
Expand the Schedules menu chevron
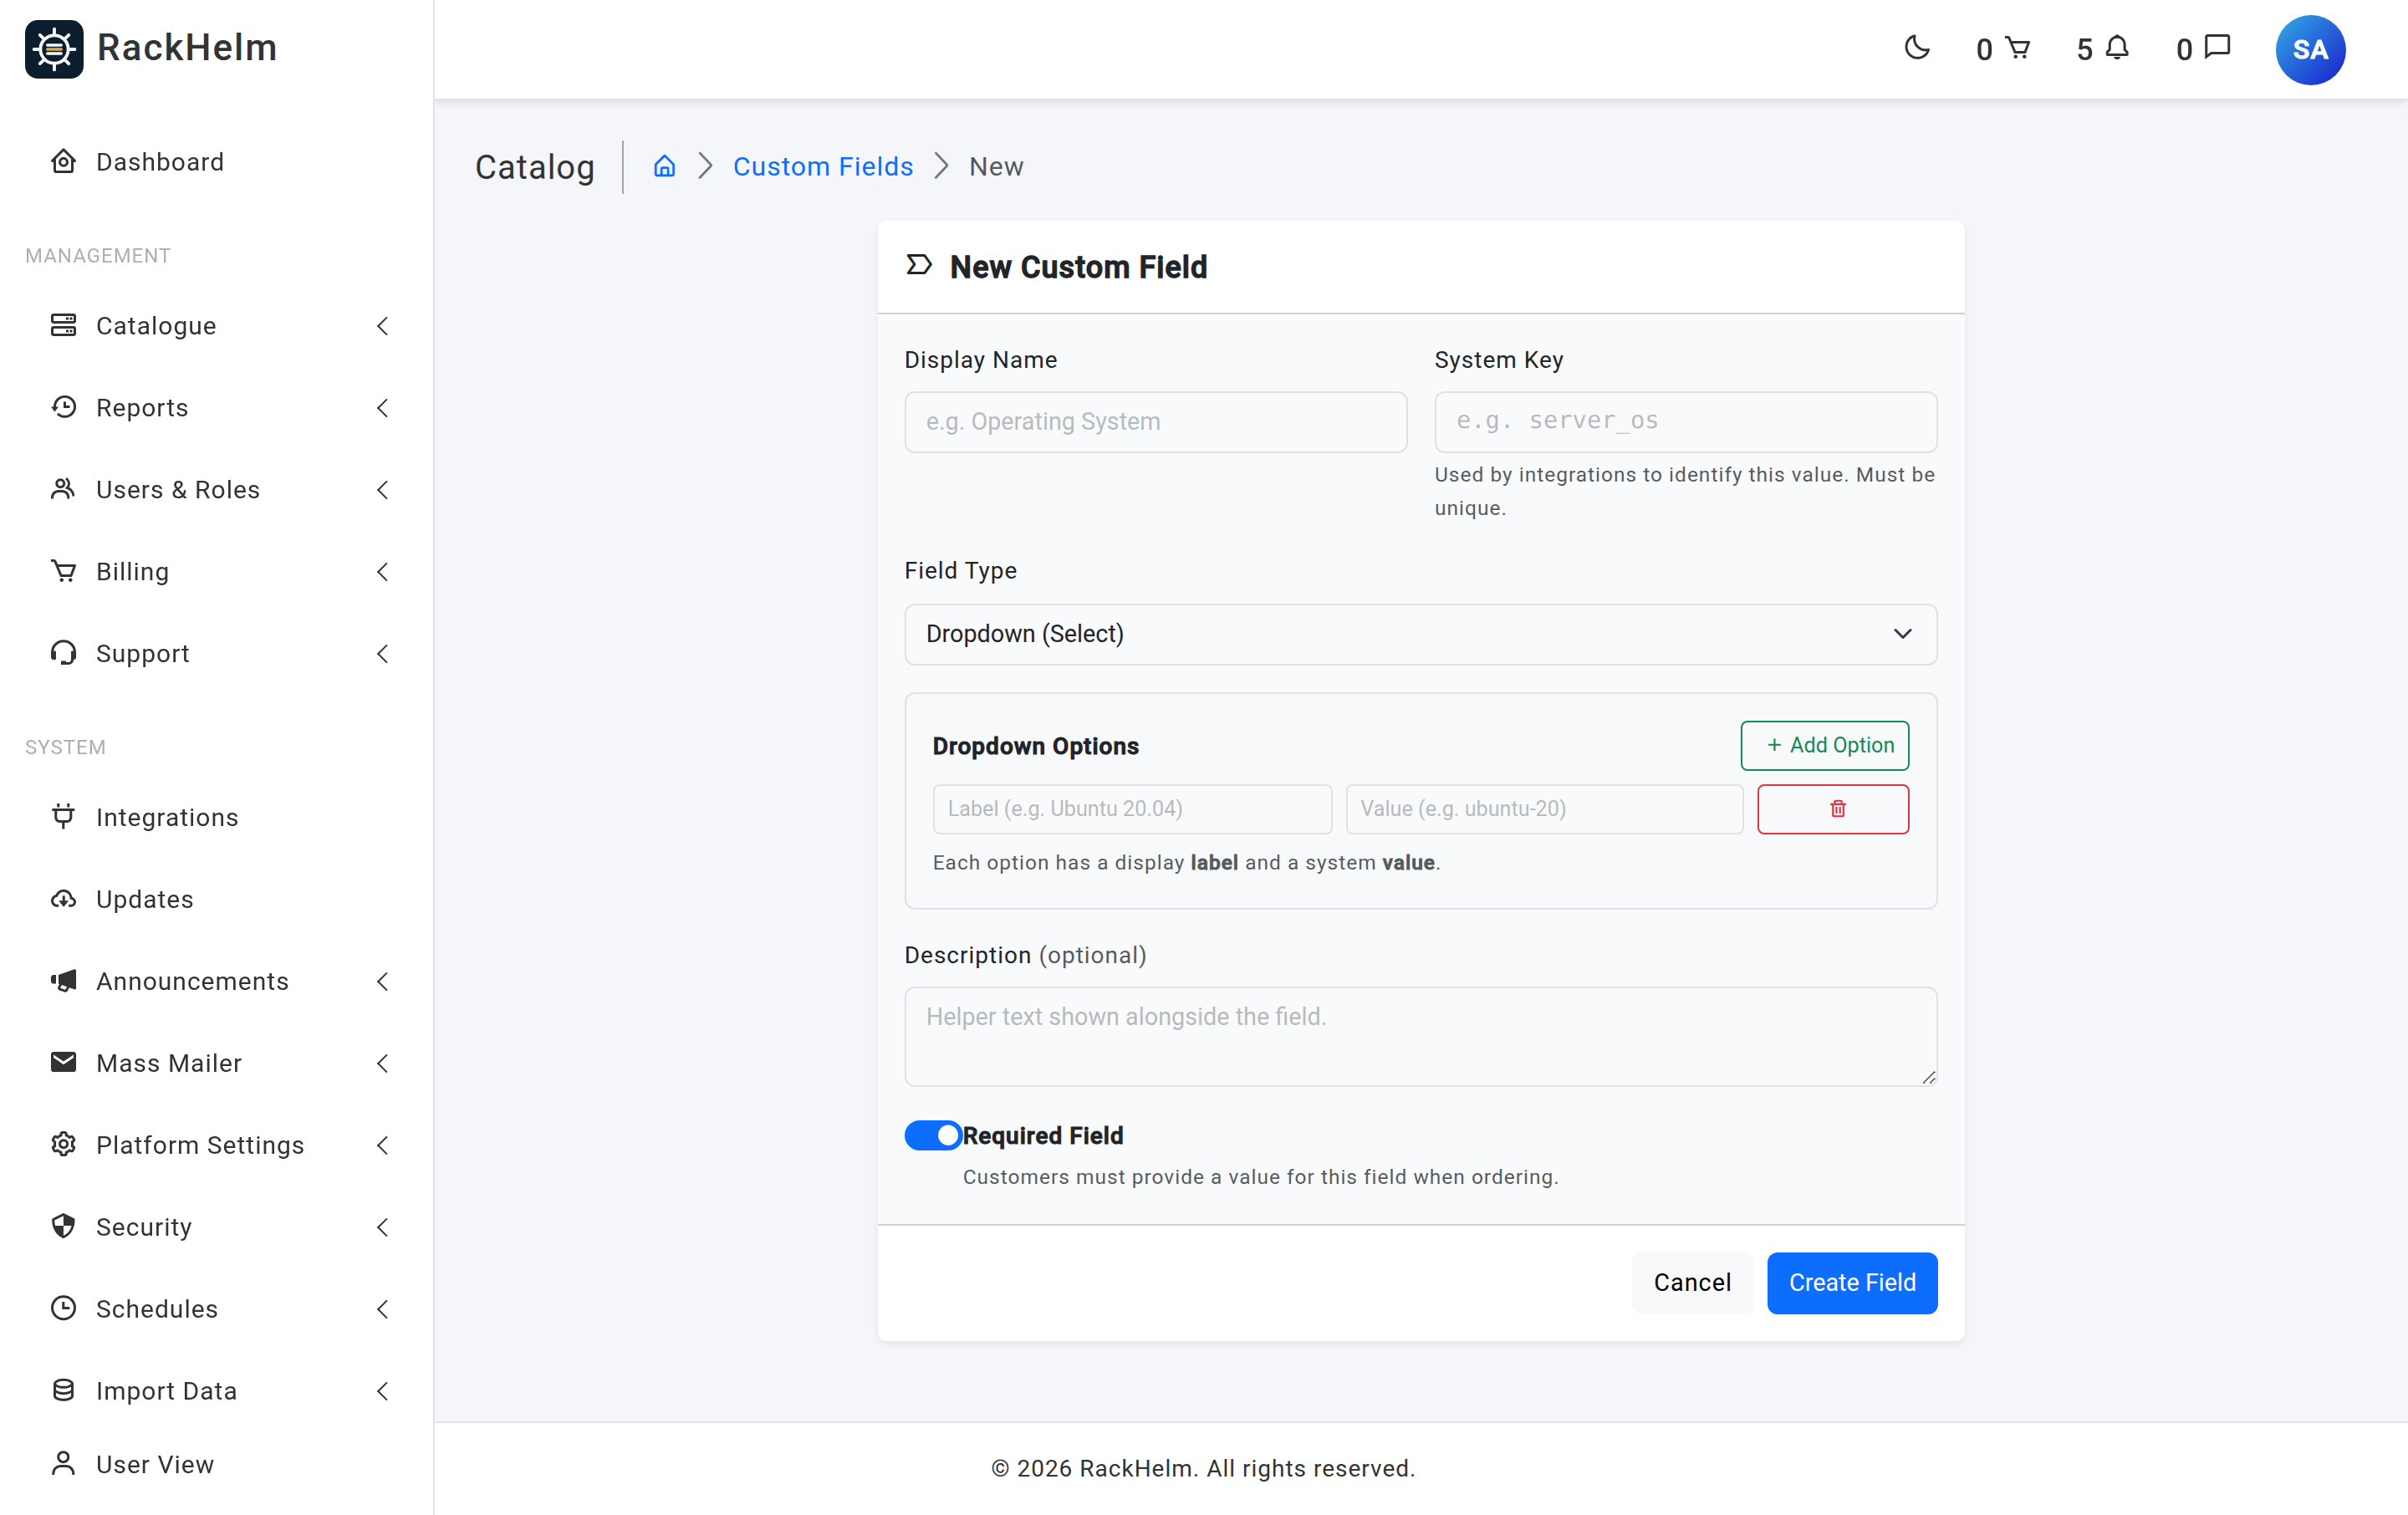coord(382,1309)
